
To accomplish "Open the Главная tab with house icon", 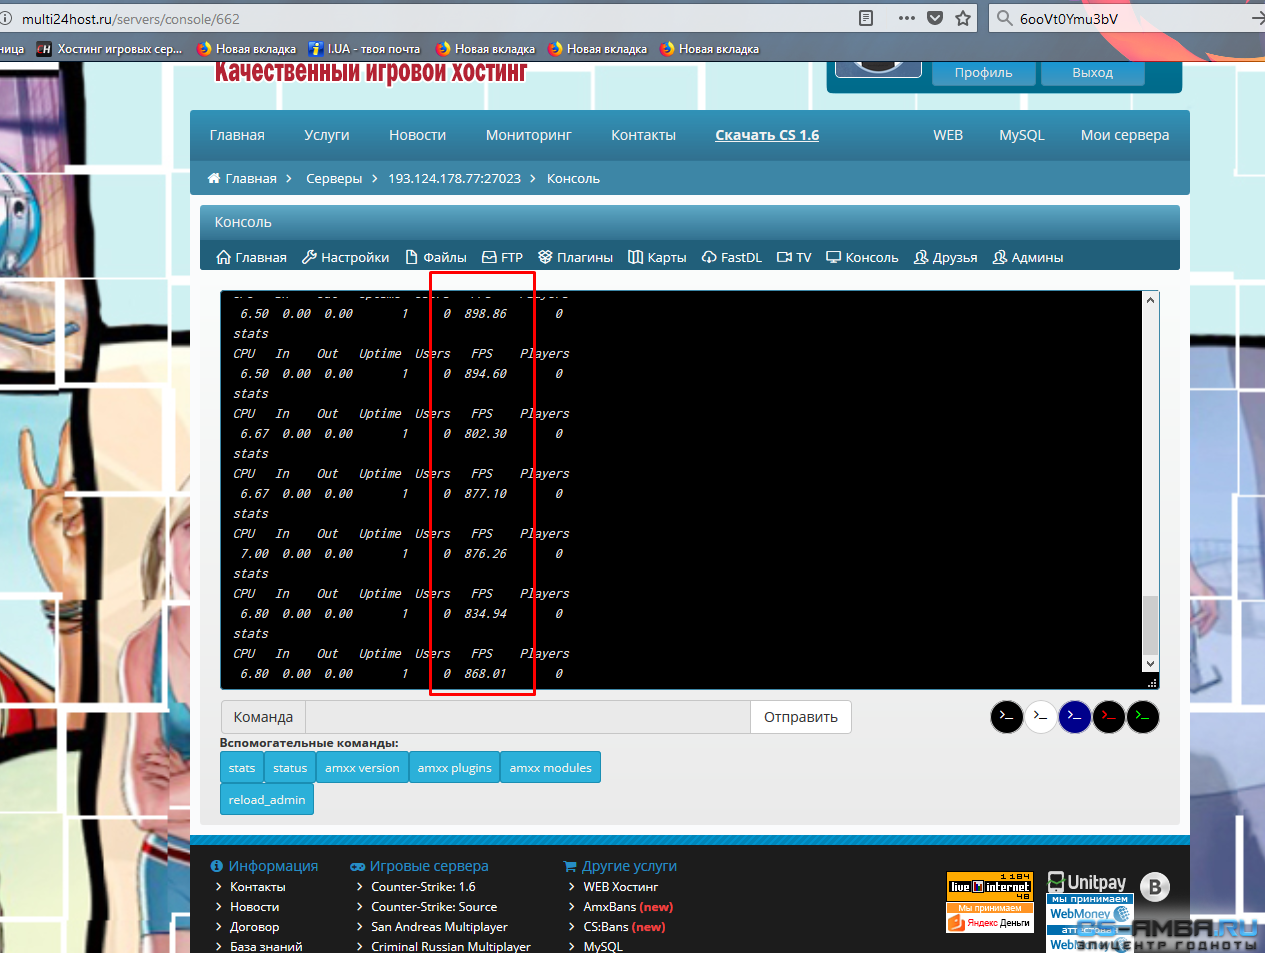I will point(252,257).
